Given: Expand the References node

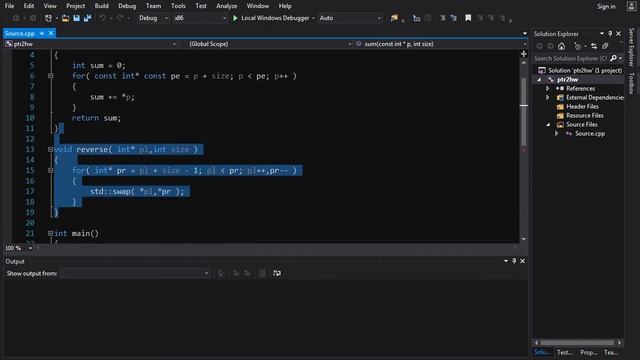Looking at the screenshot, I should click(548, 89).
